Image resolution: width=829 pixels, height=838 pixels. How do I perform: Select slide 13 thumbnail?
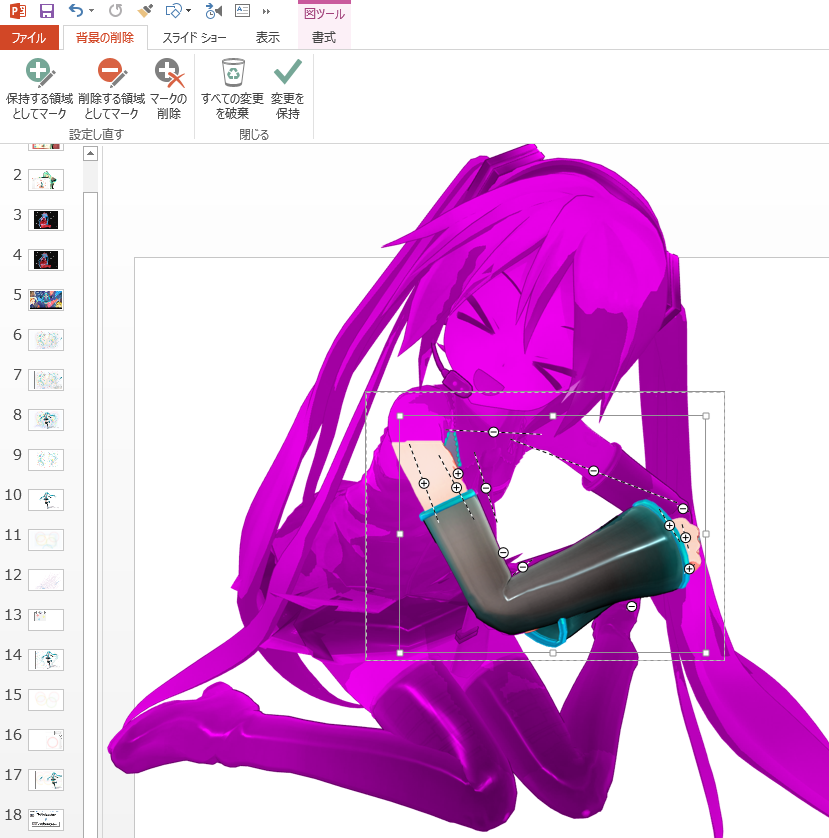[46, 619]
